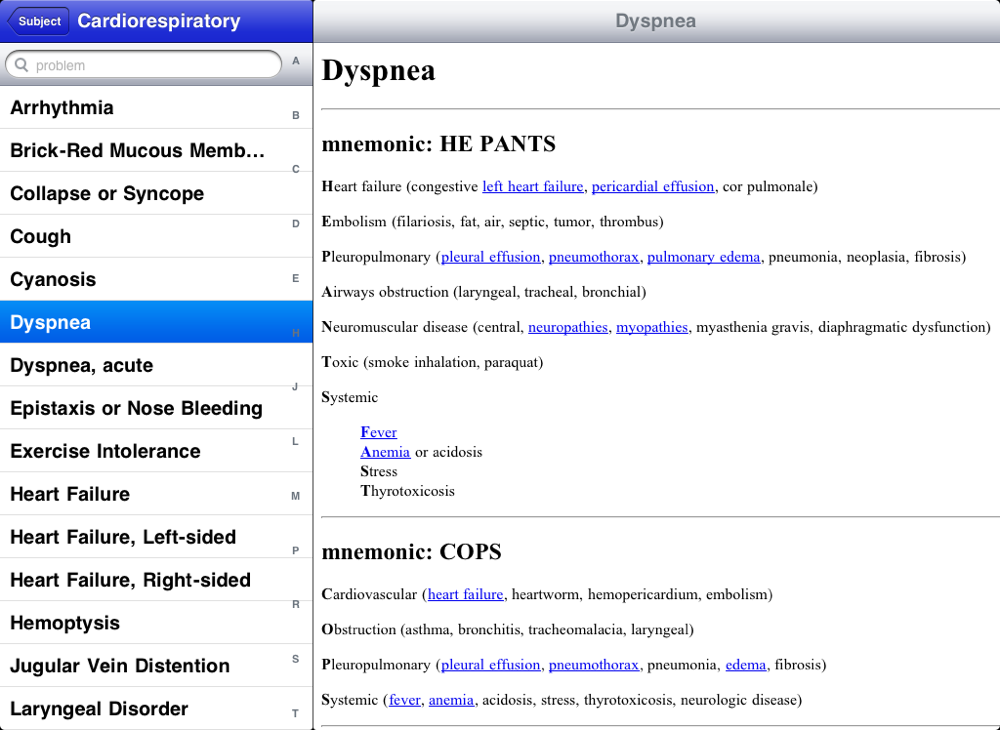Click the mnemonic: HE PANTS heading

coord(438,144)
